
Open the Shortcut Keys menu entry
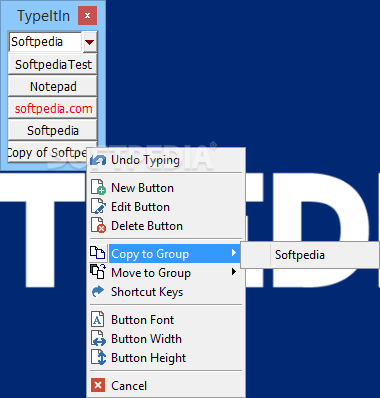pos(166,292)
